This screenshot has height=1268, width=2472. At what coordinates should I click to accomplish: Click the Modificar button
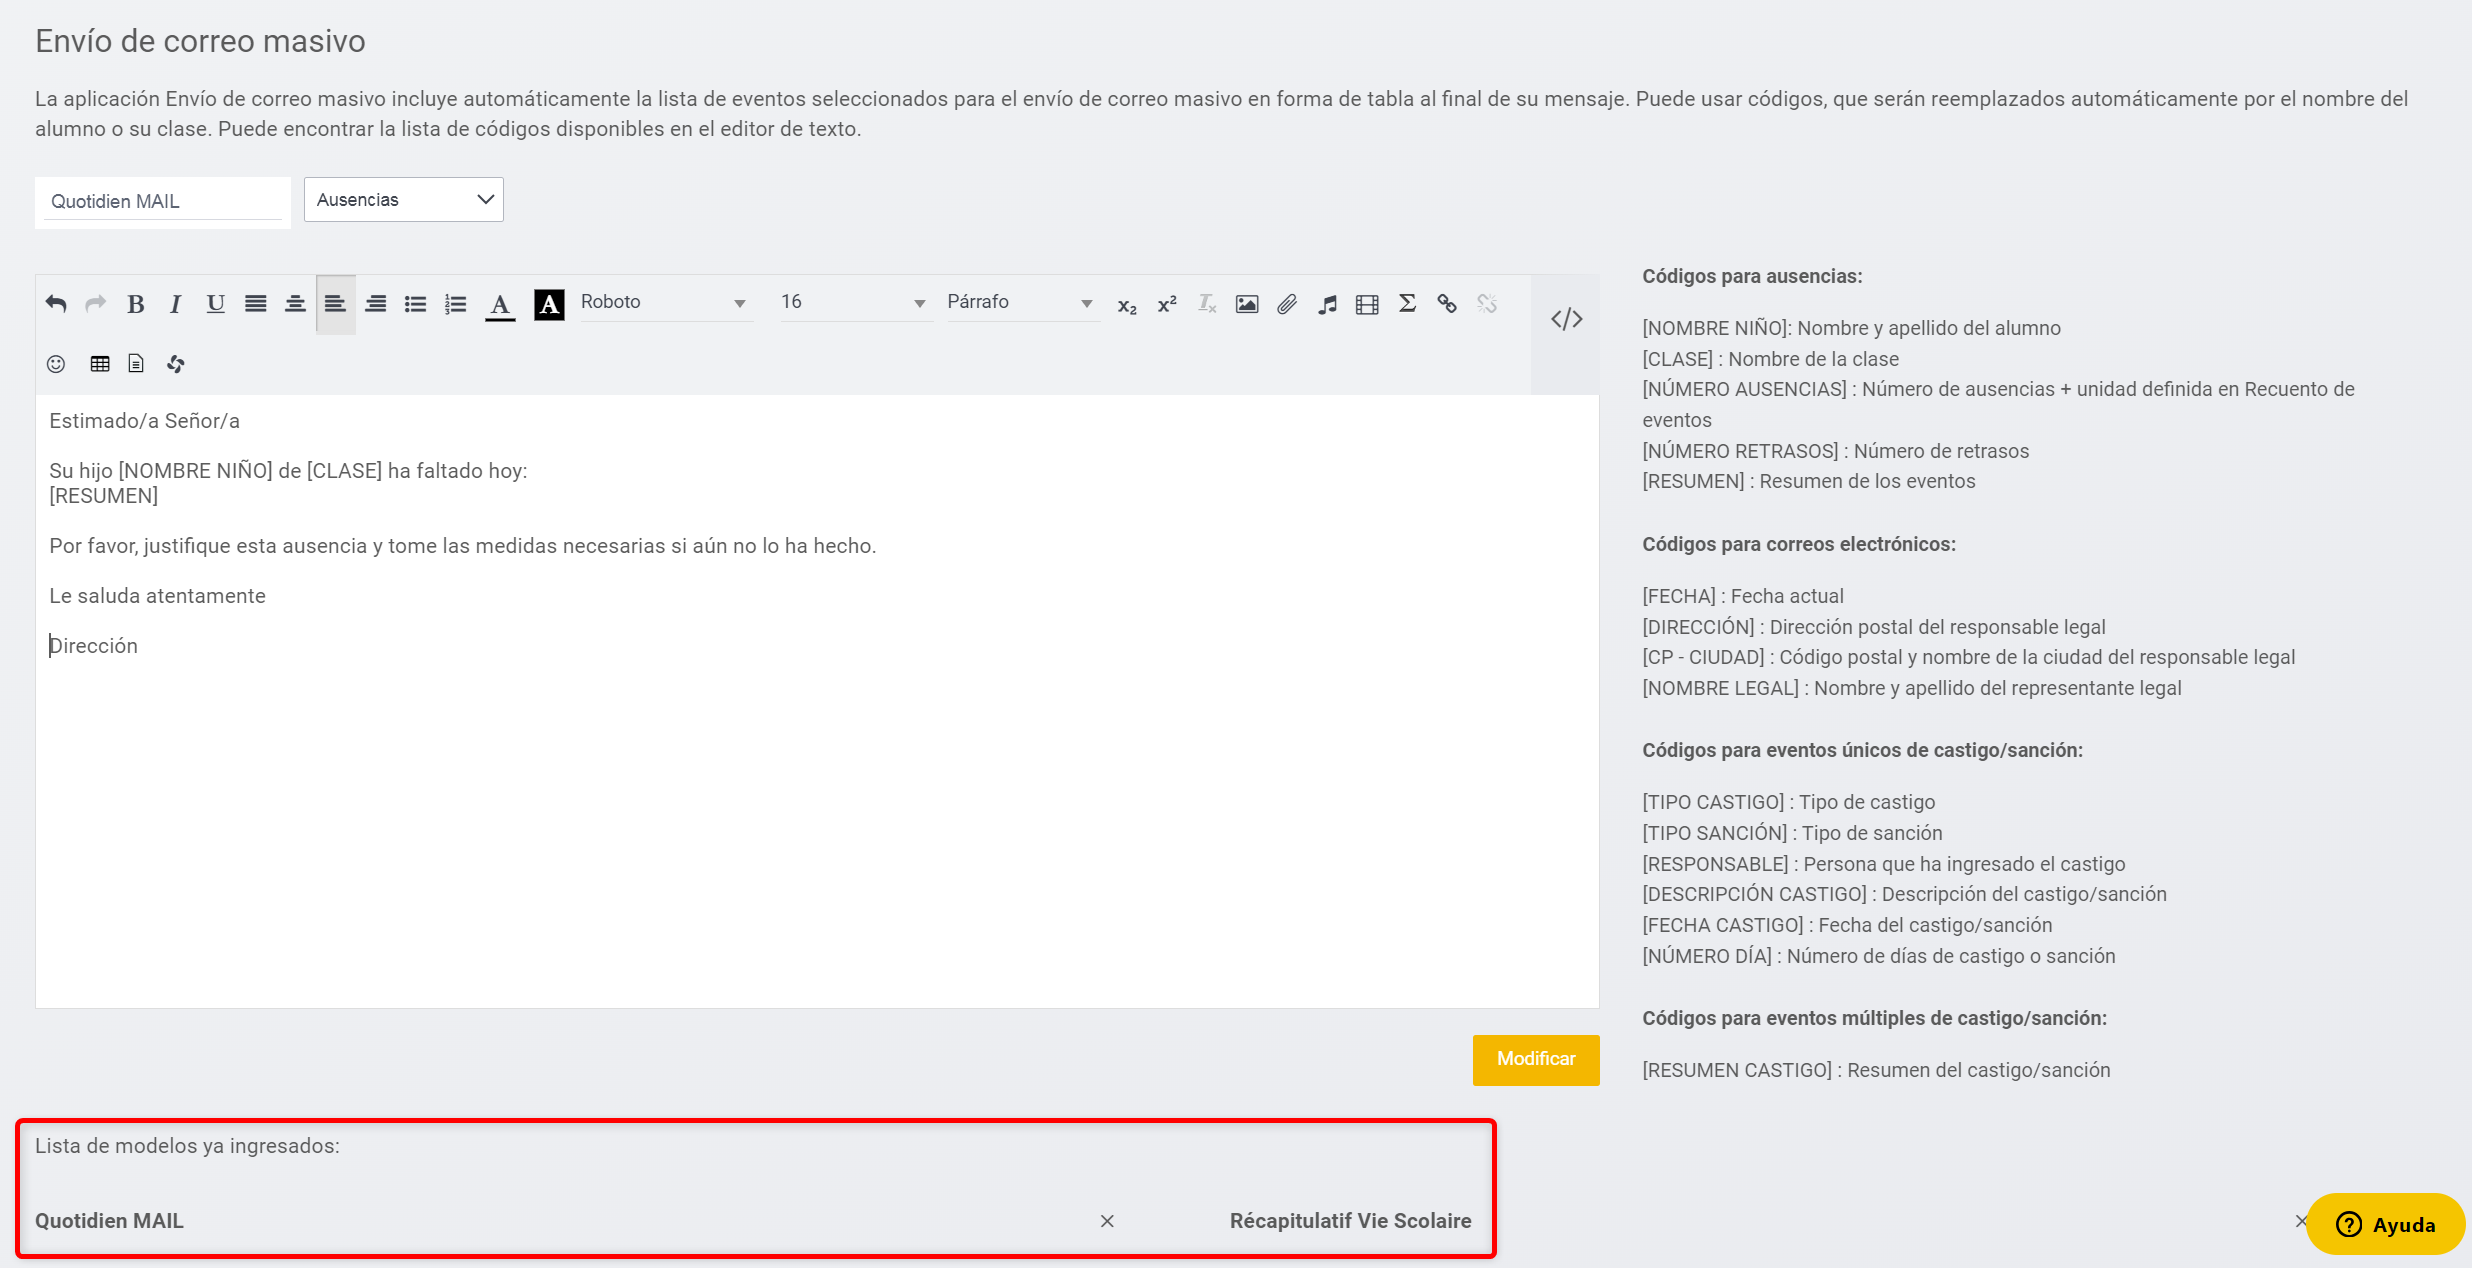(x=1535, y=1059)
